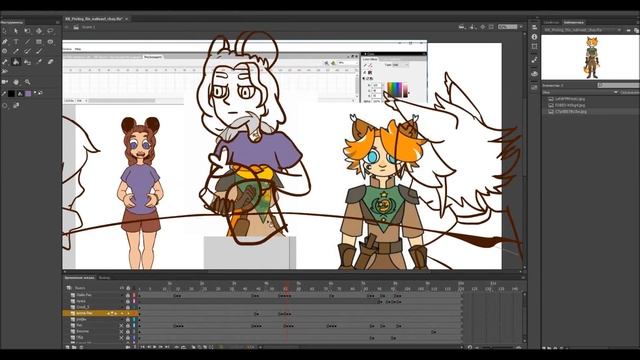Select the Oval tool
The image size is (640, 360).
tap(50, 42)
